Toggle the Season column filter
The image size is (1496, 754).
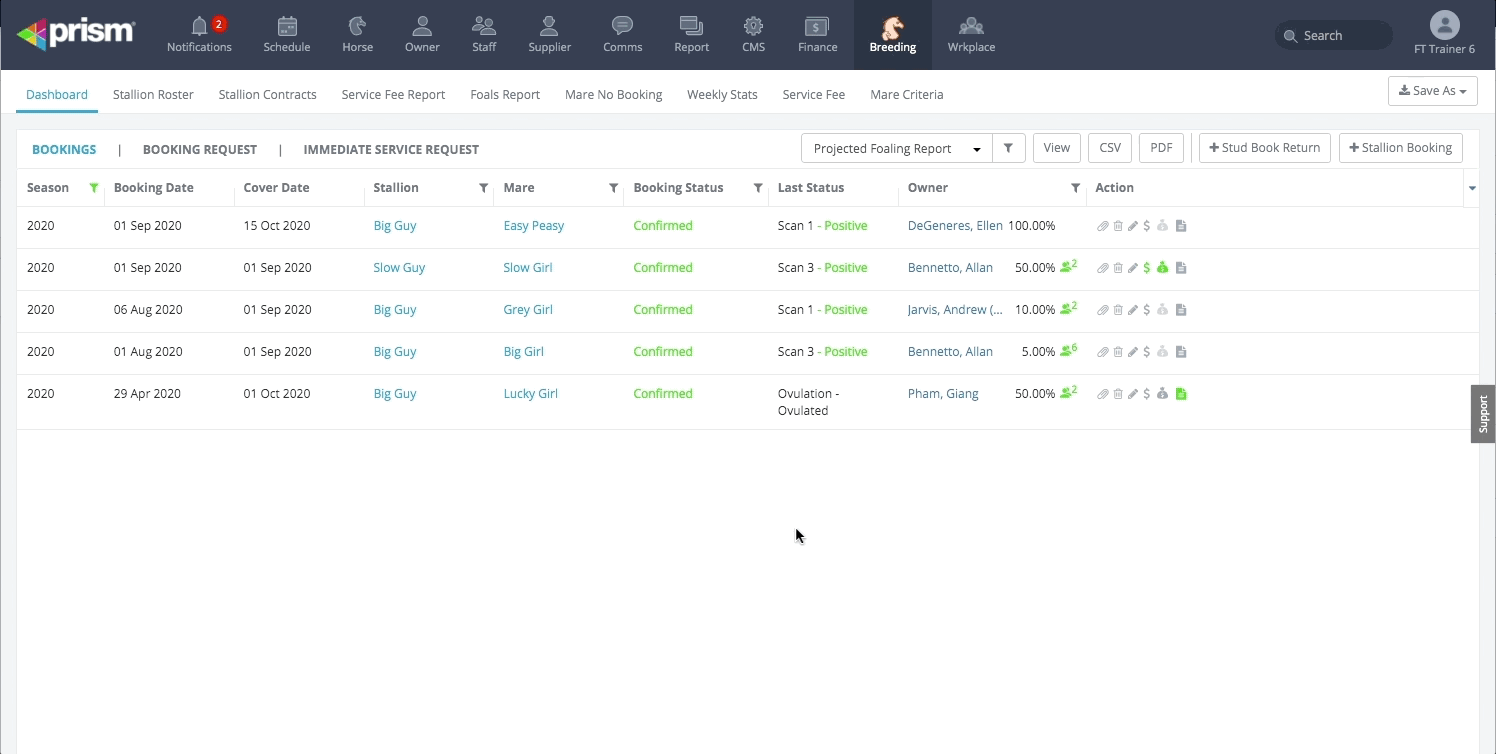tap(94, 188)
